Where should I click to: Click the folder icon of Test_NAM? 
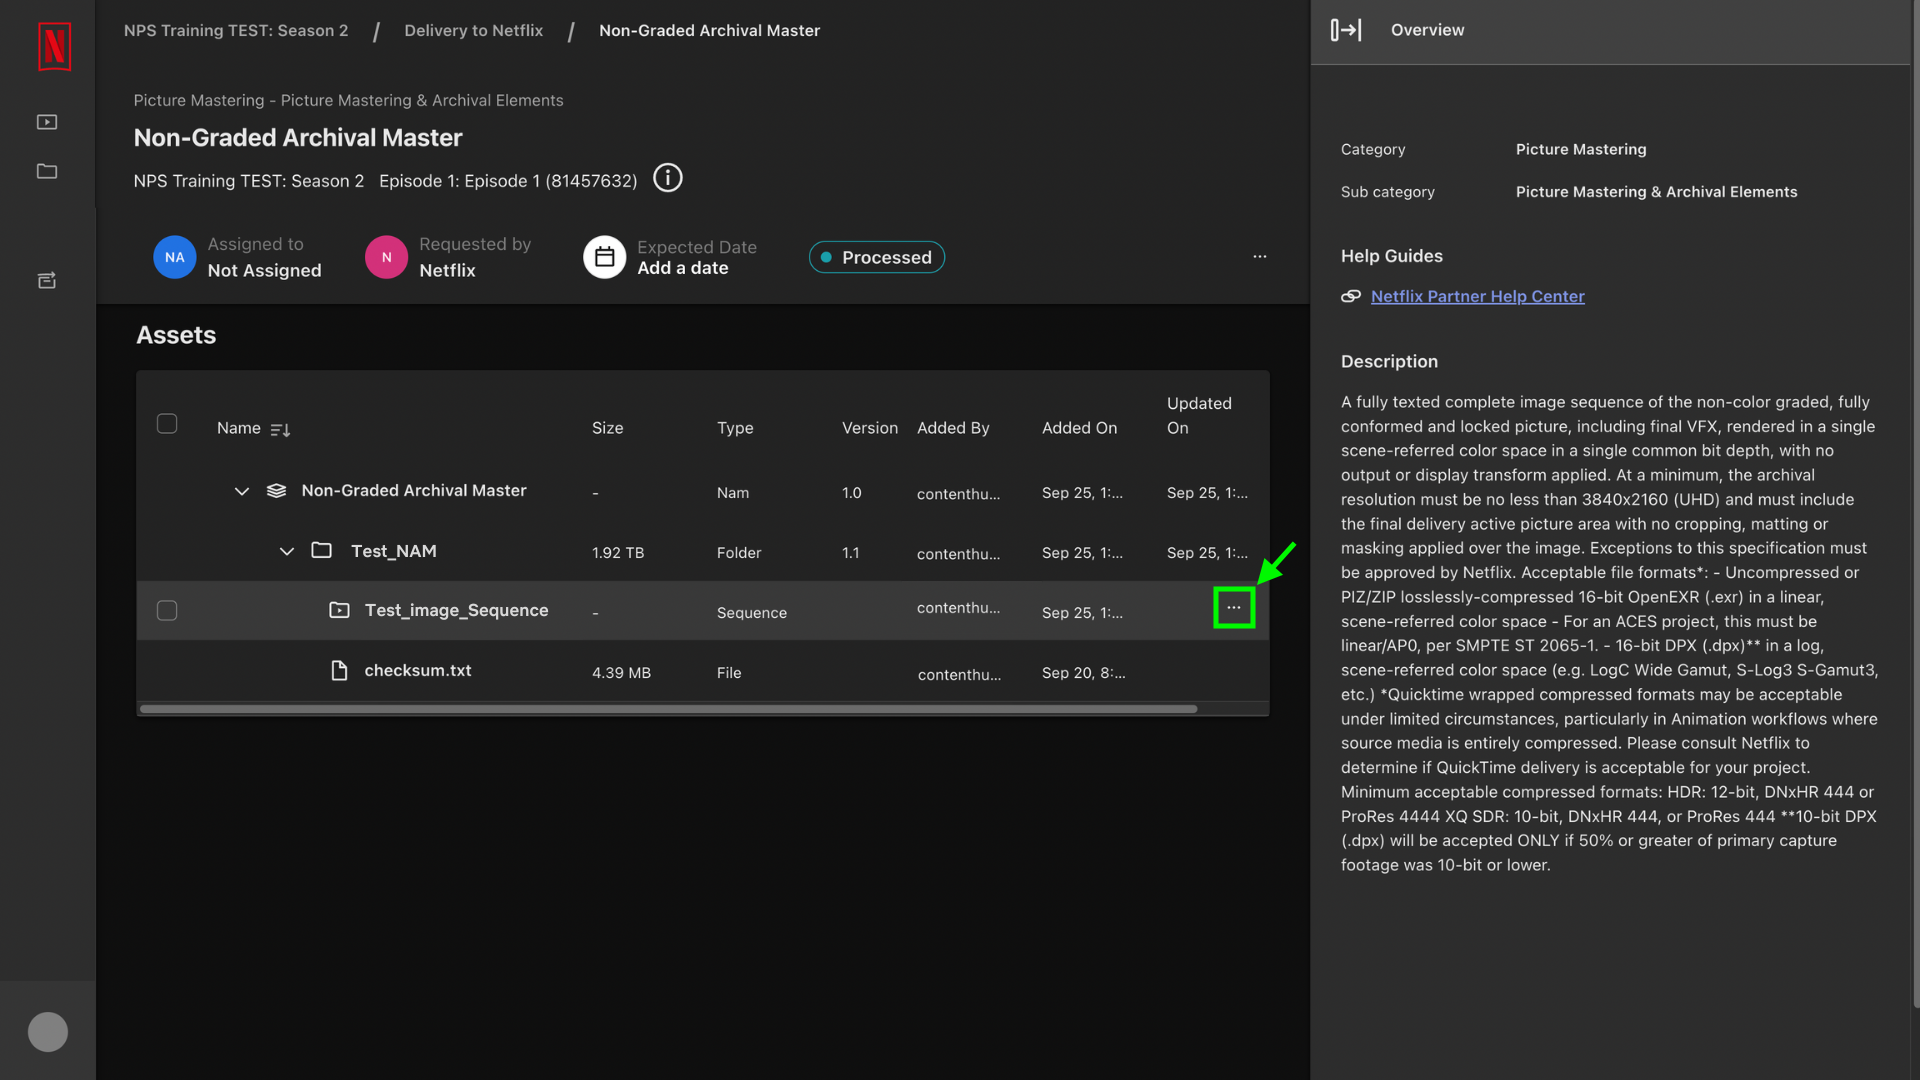pyautogui.click(x=321, y=550)
